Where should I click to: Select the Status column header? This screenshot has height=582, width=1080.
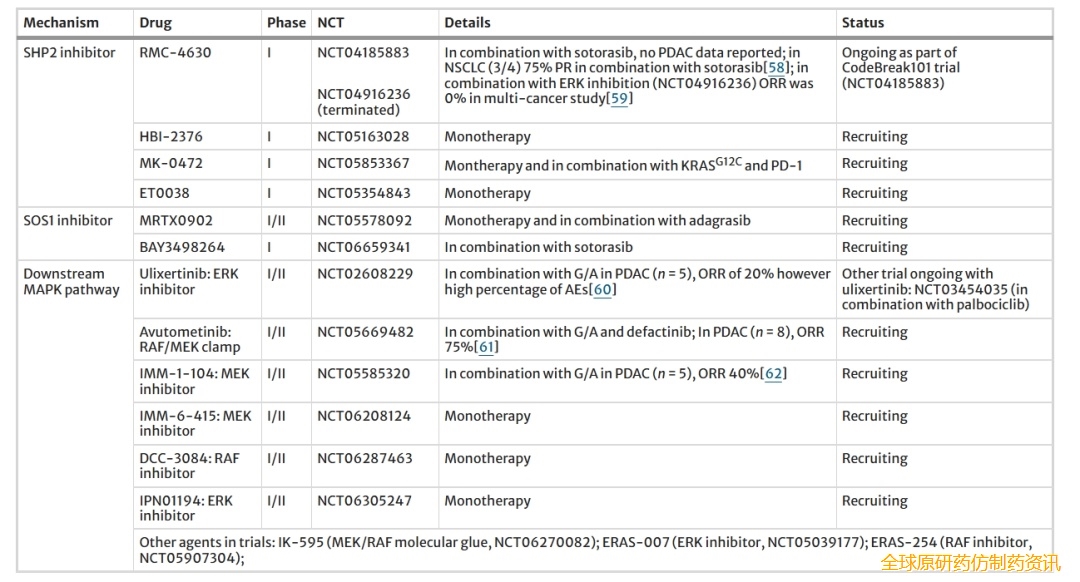[863, 23]
